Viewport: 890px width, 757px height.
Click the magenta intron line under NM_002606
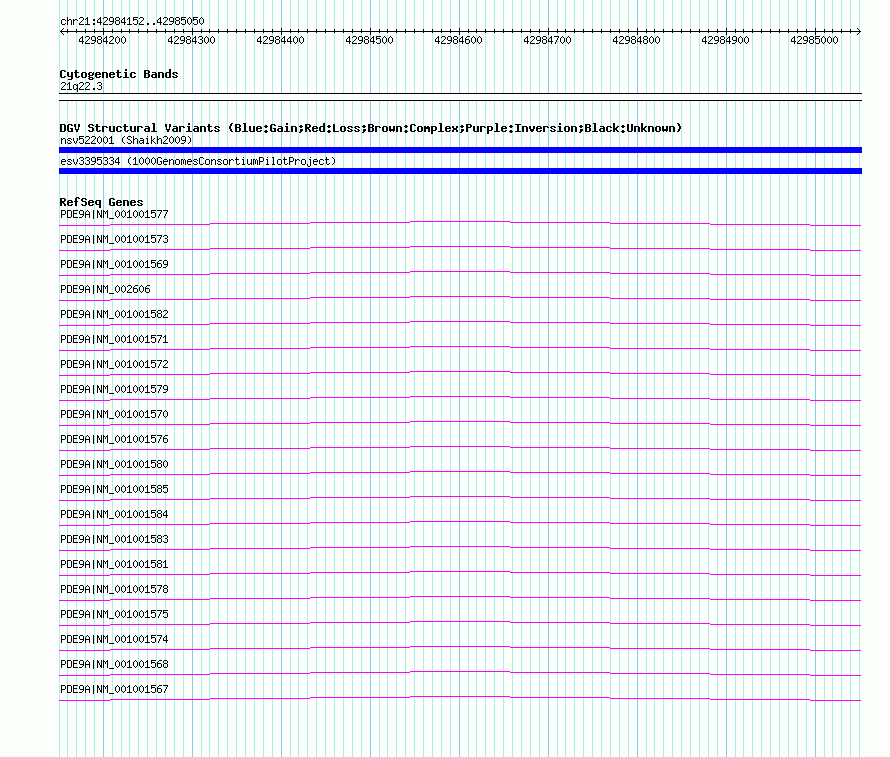(460, 297)
